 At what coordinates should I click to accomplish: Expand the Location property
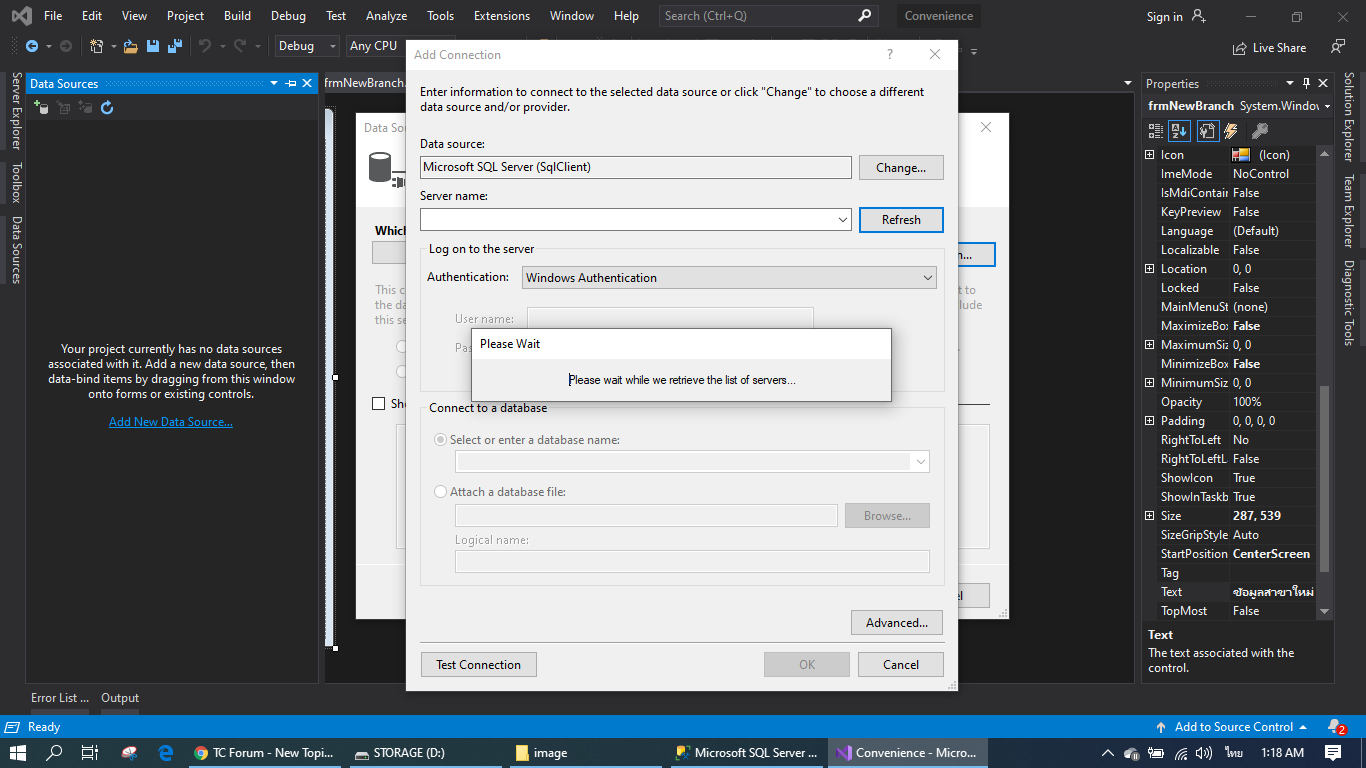[x=1150, y=269]
